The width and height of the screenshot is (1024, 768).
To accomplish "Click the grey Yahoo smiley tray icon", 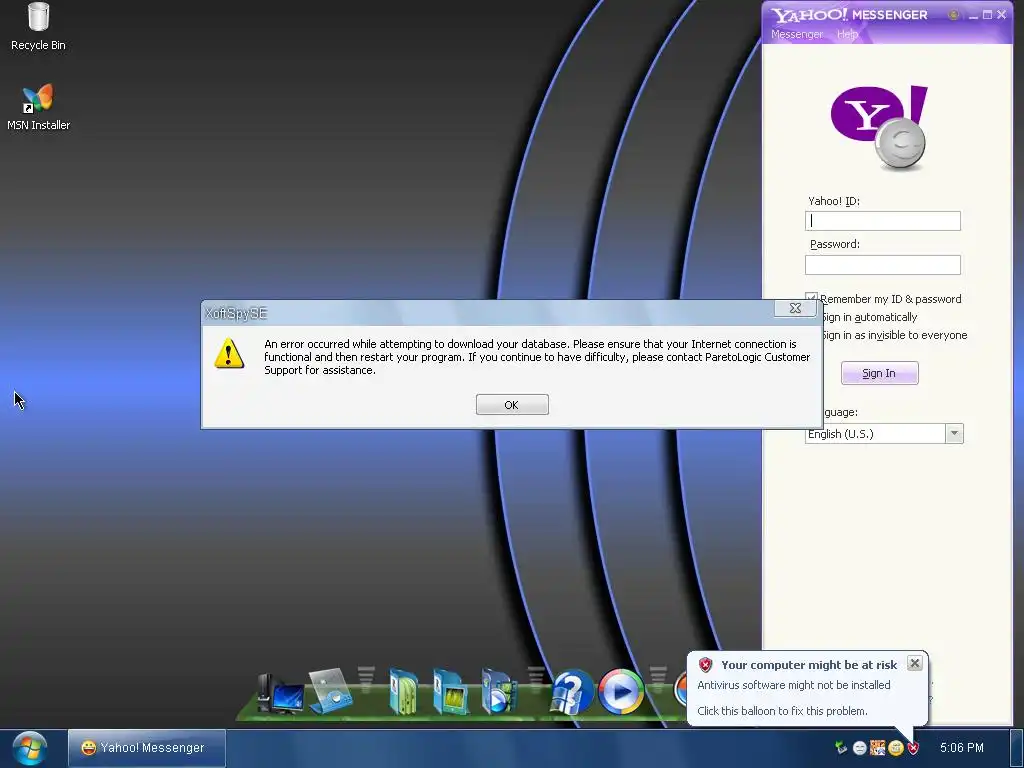I will click(x=859, y=748).
